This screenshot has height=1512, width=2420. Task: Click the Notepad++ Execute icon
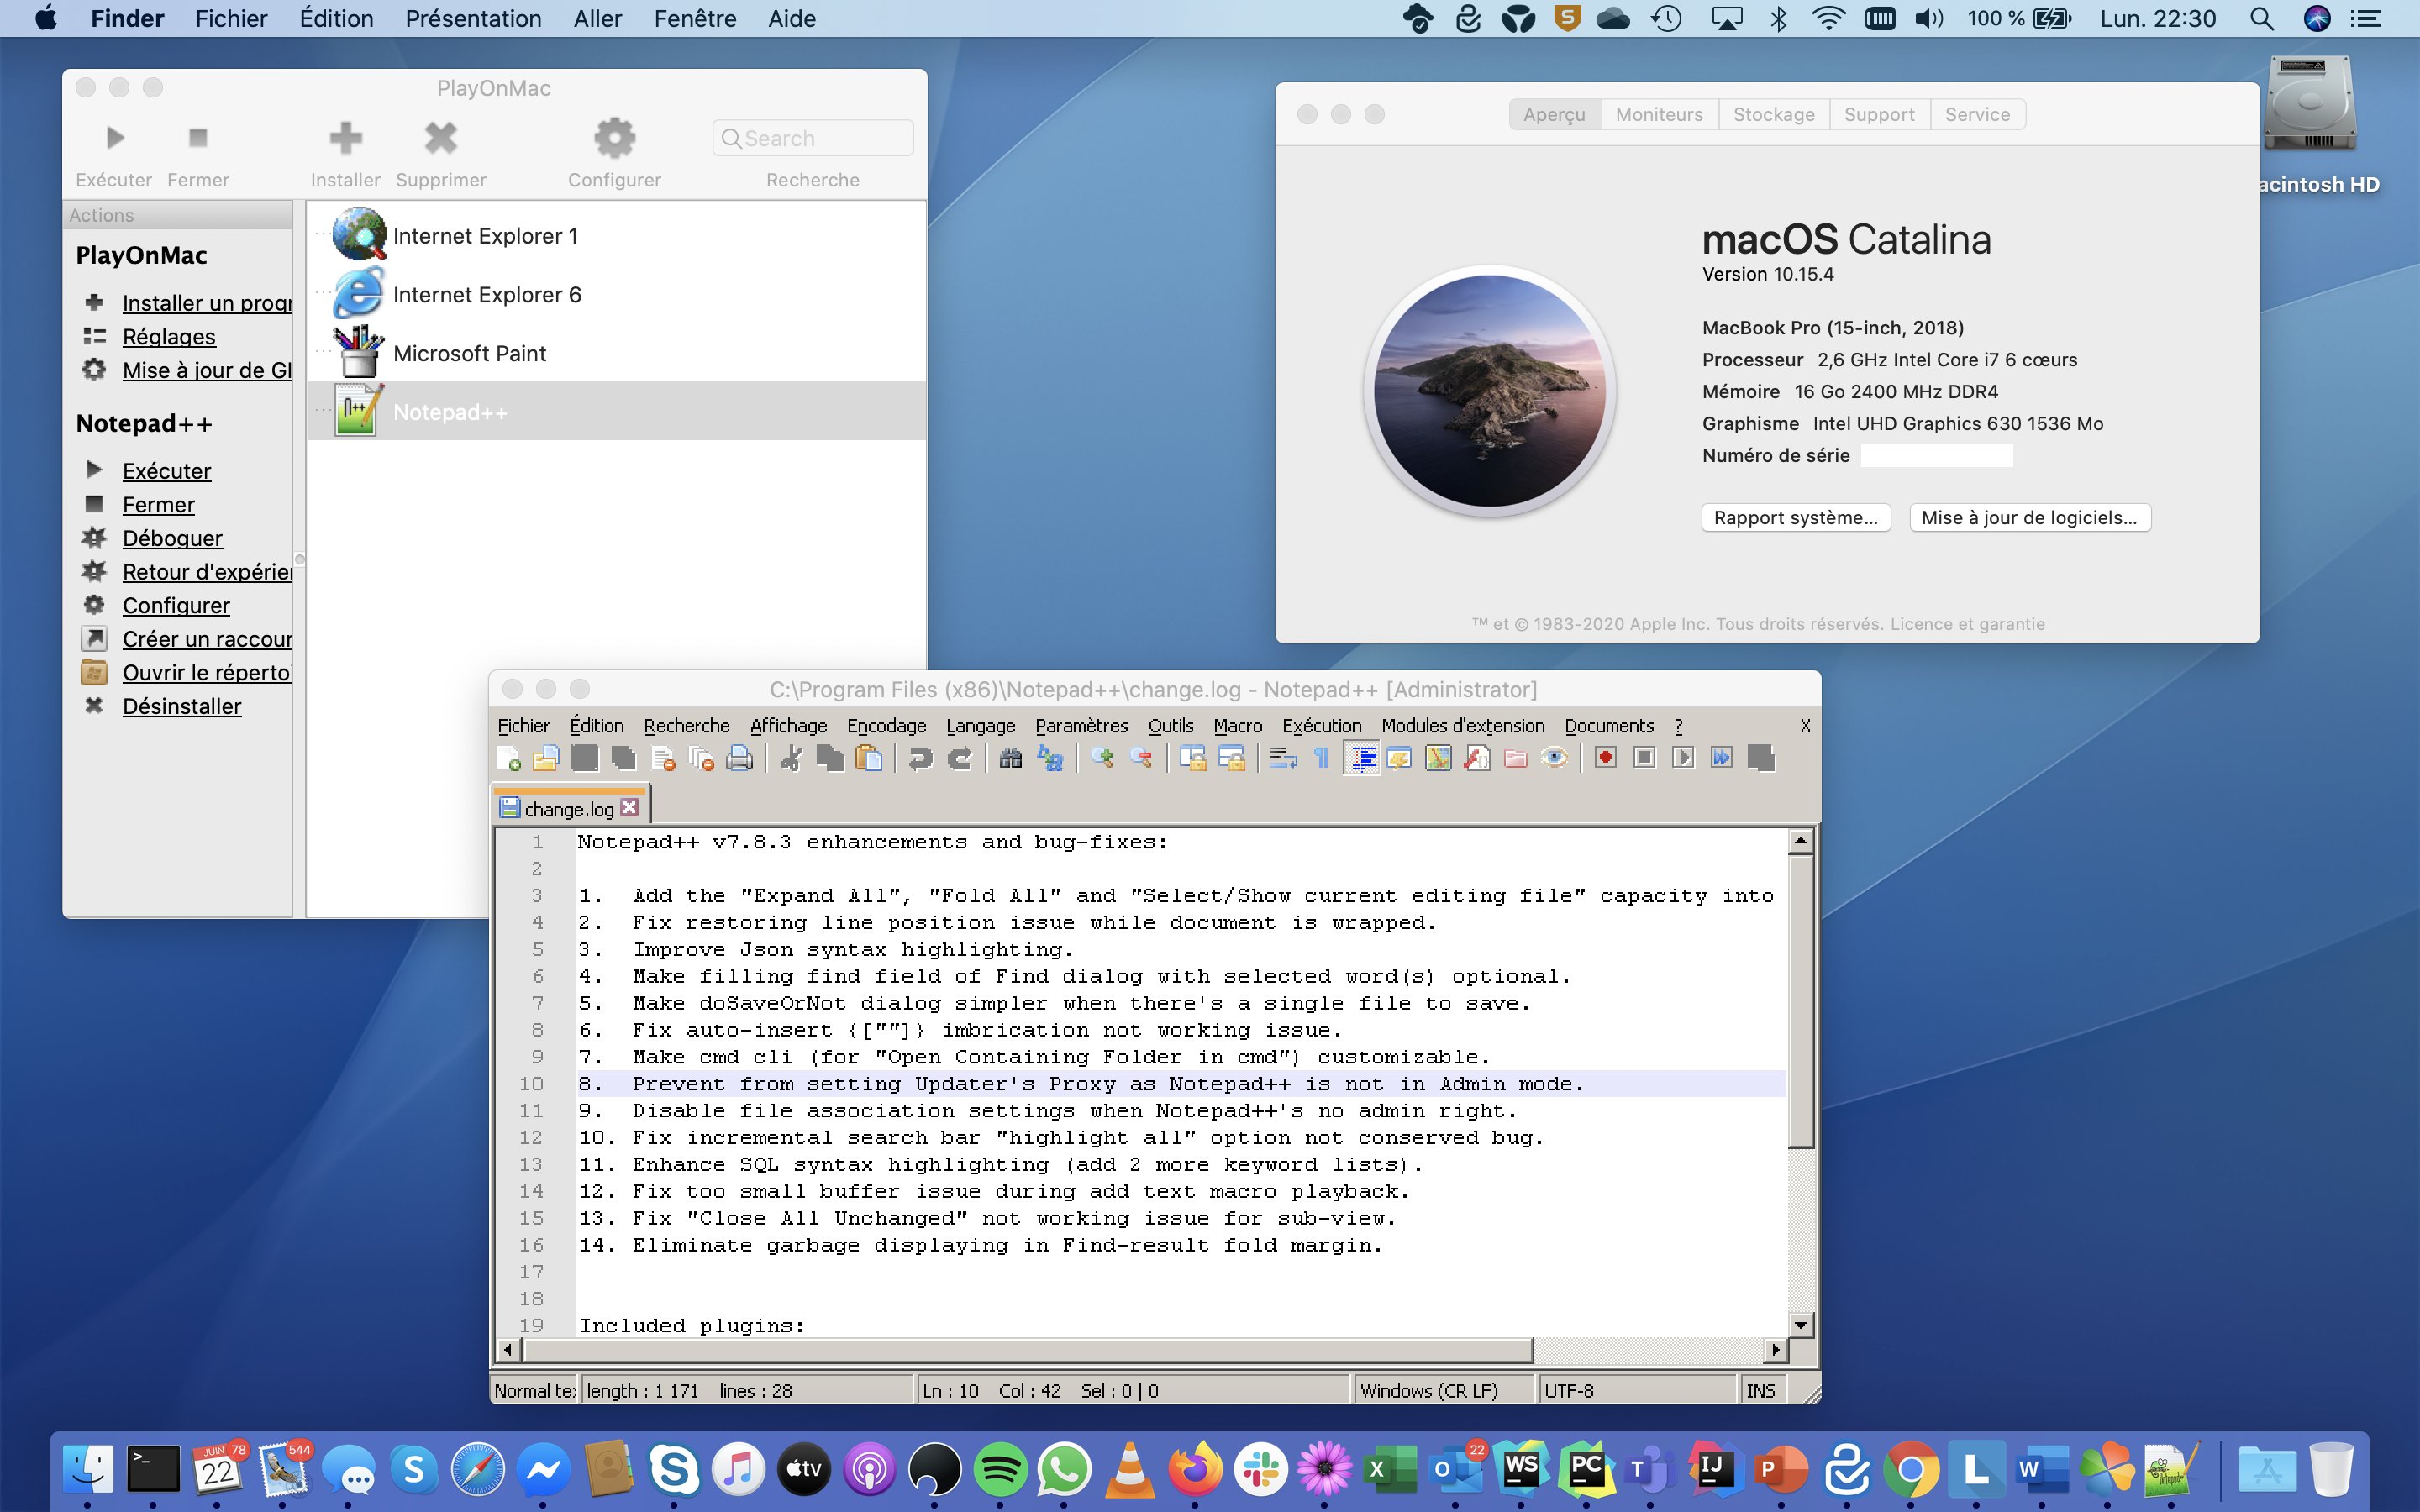pyautogui.click(x=92, y=470)
